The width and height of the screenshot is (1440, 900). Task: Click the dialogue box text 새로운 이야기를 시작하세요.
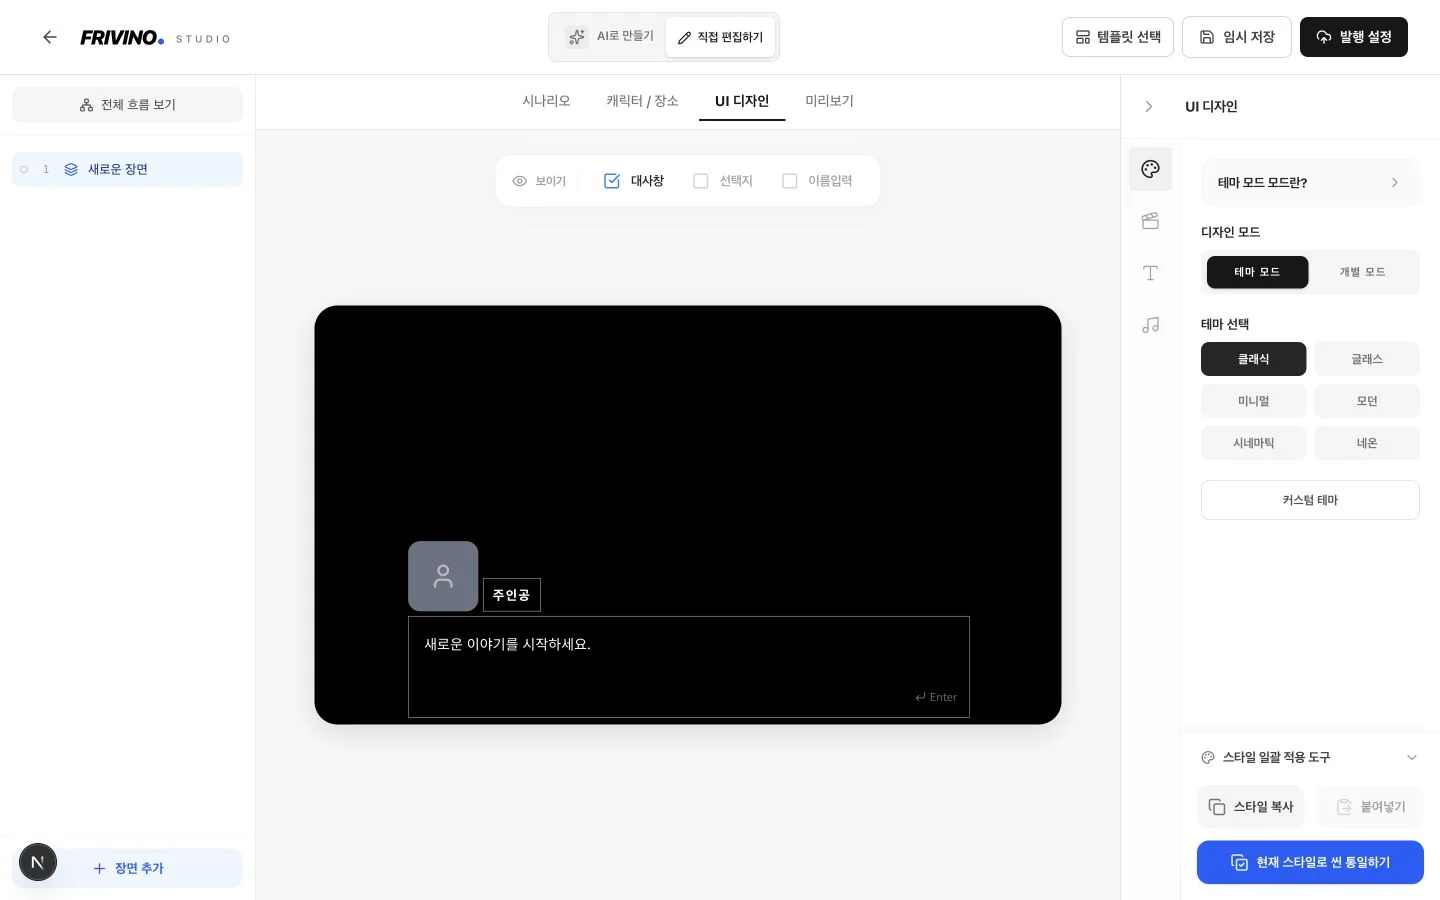click(507, 644)
